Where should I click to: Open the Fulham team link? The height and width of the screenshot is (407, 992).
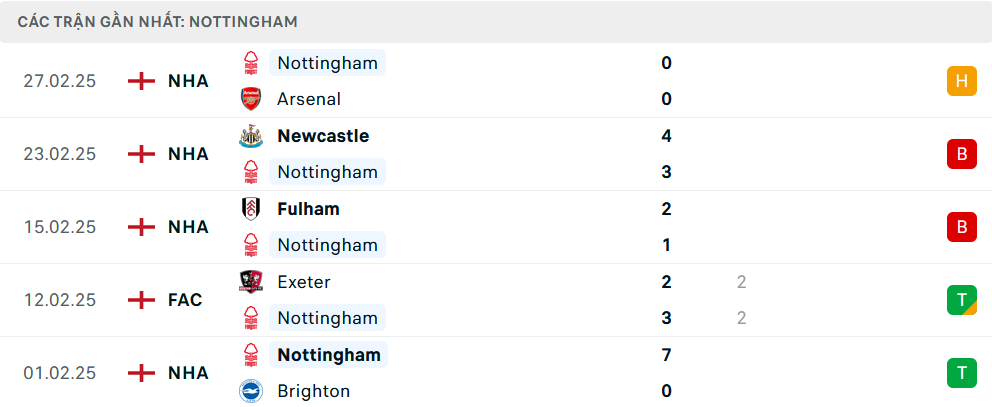(308, 209)
